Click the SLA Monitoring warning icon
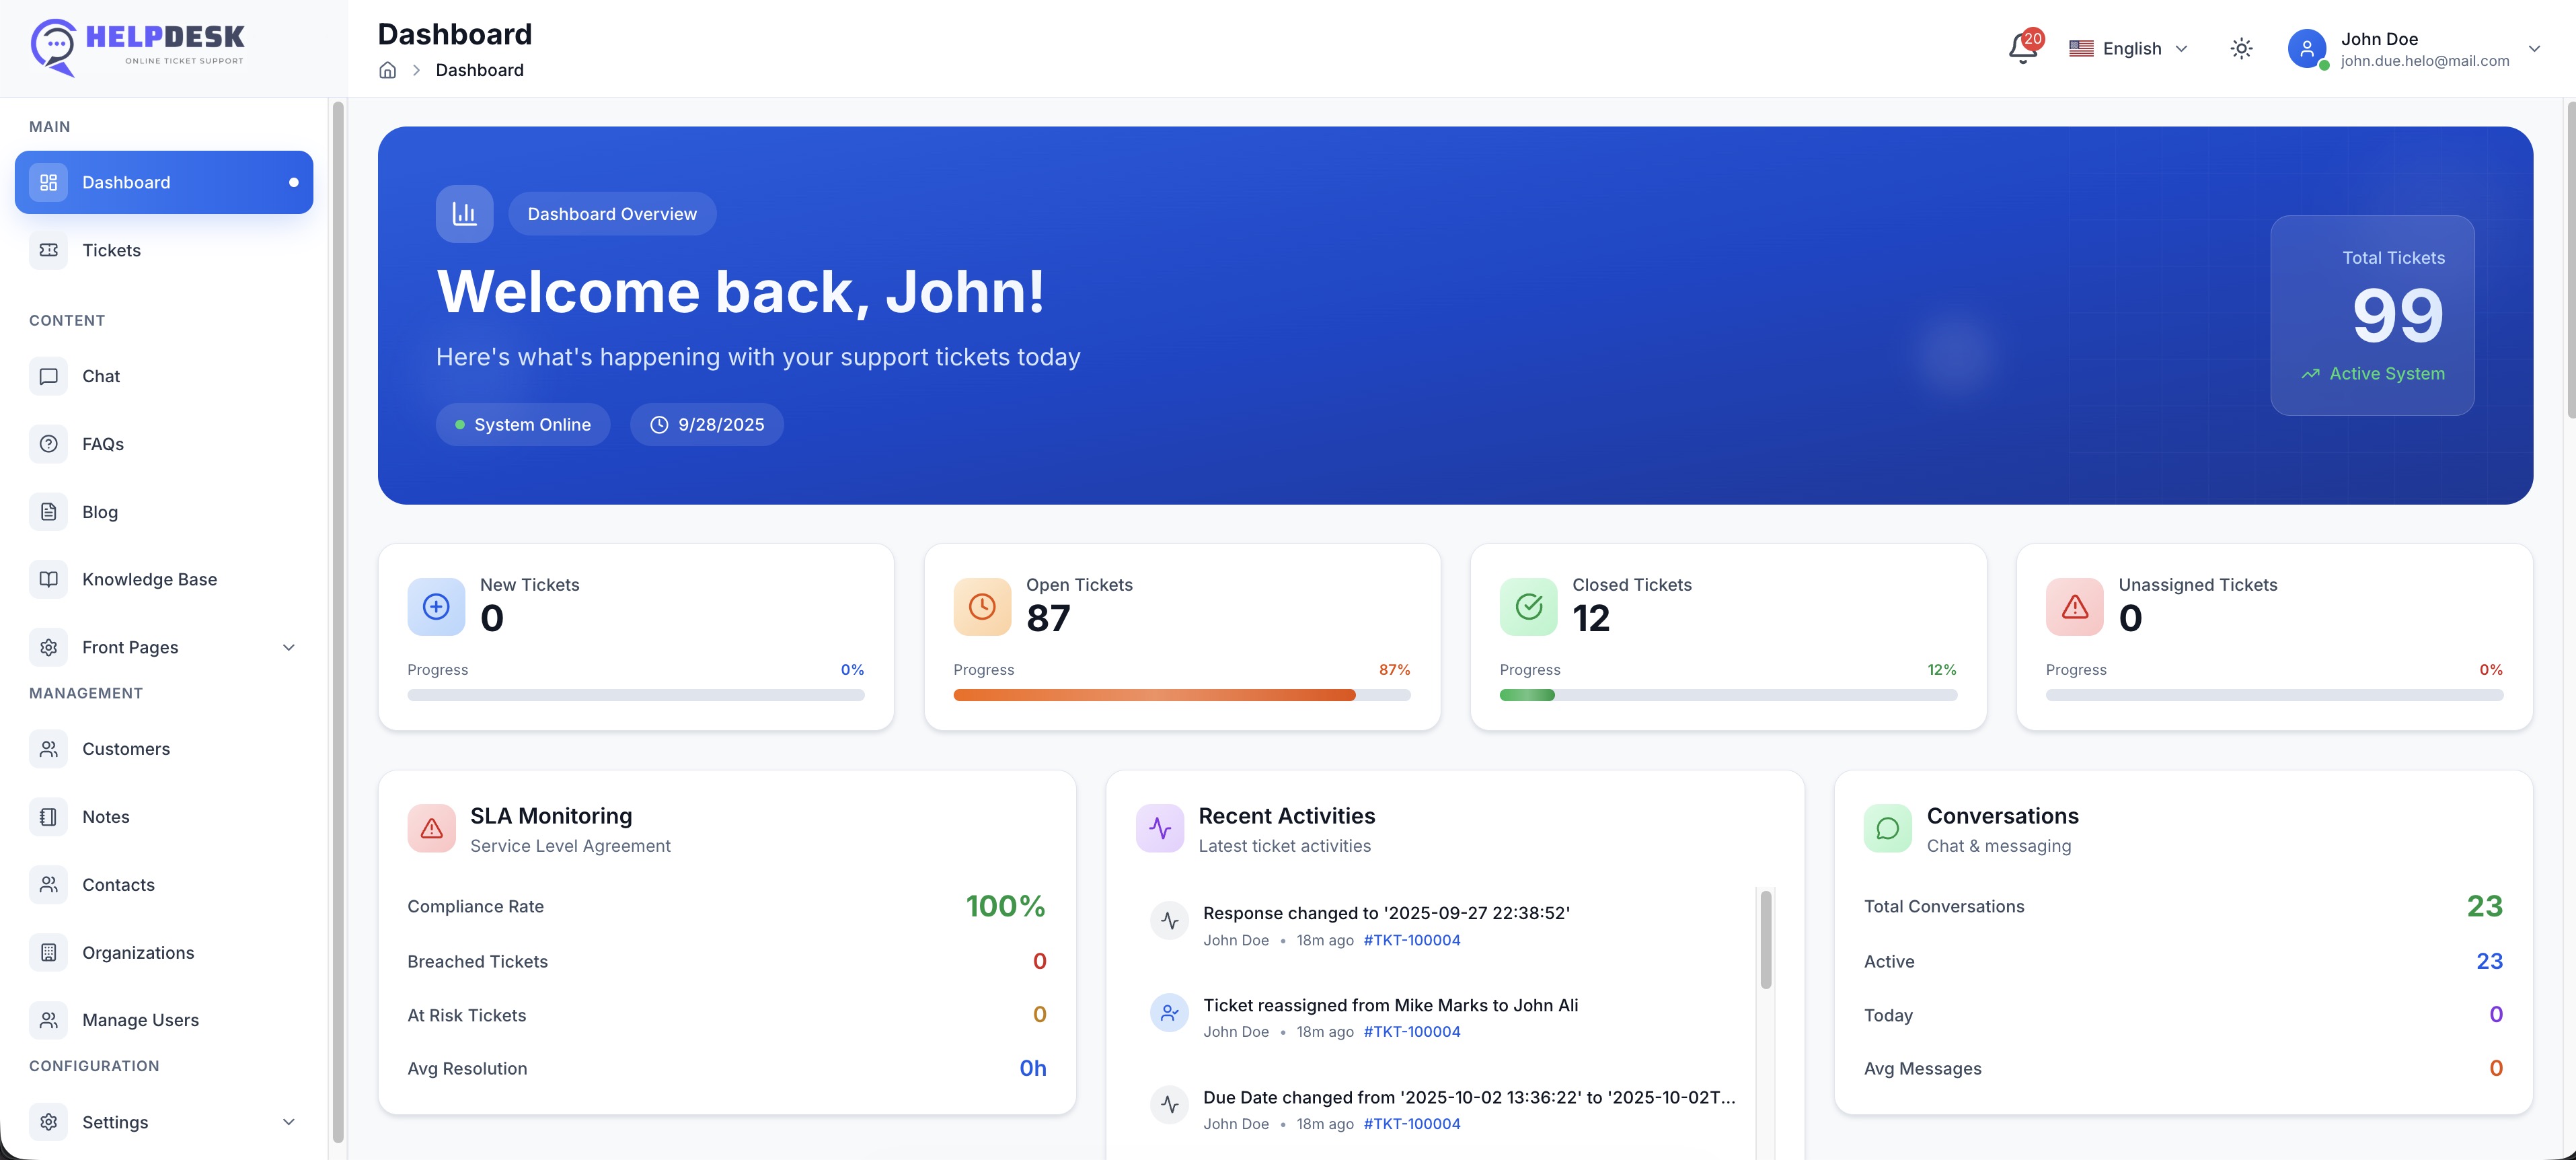This screenshot has height=1160, width=2576. 431,828
